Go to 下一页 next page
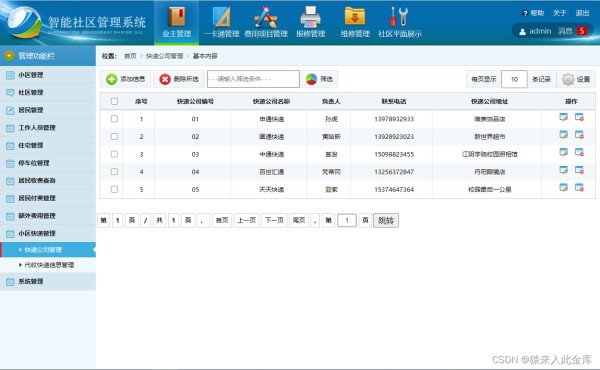600x370 pixels. coord(274,220)
